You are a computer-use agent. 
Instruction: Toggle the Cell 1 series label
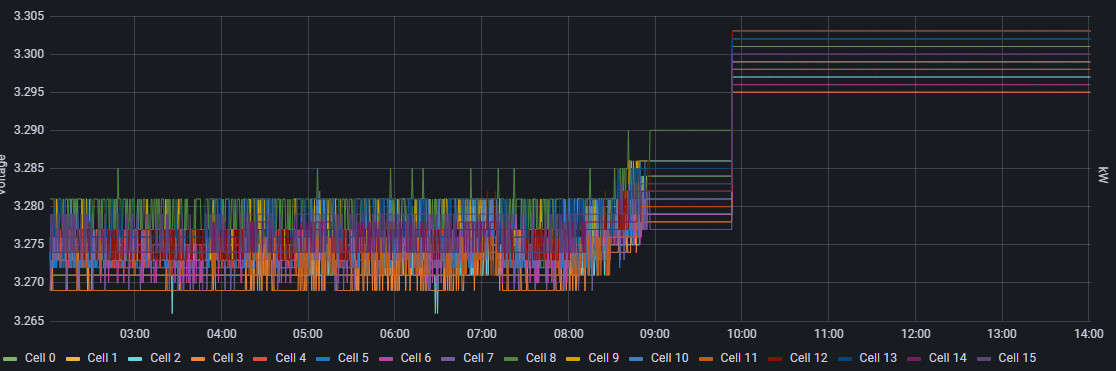102,357
